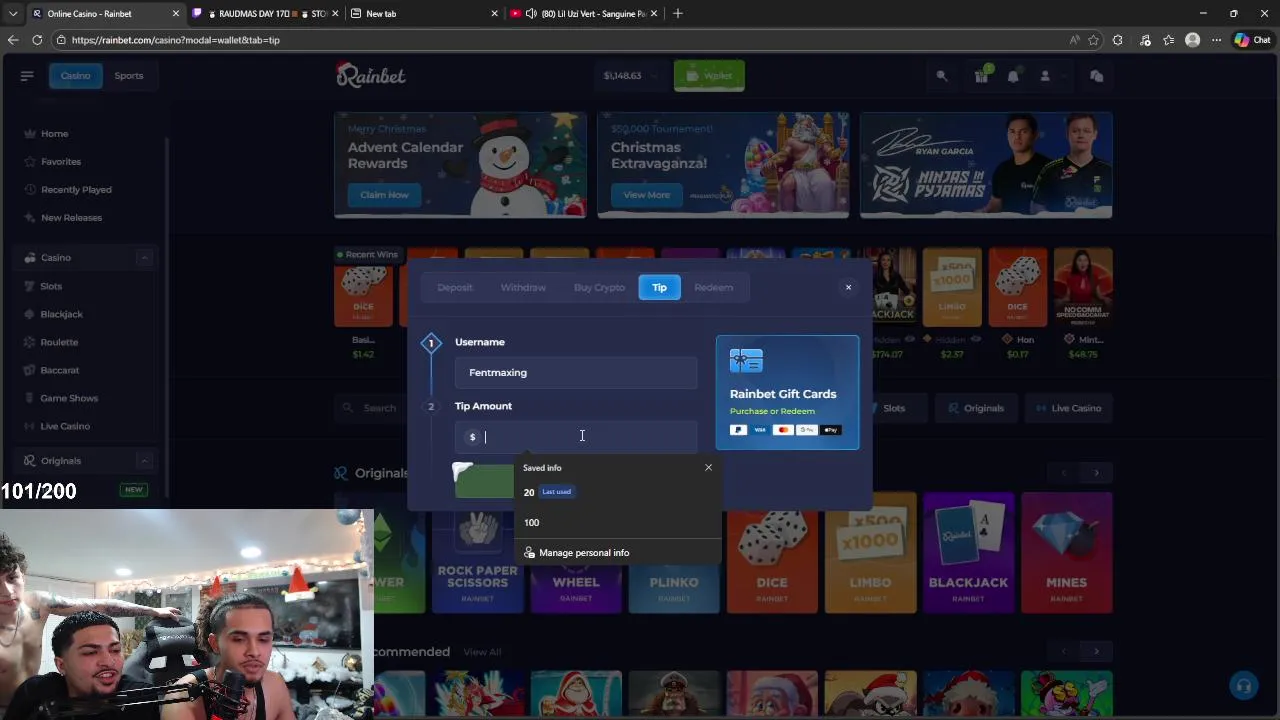Select the Sports toggle at top left
The width and height of the screenshot is (1280, 720).
(129, 76)
